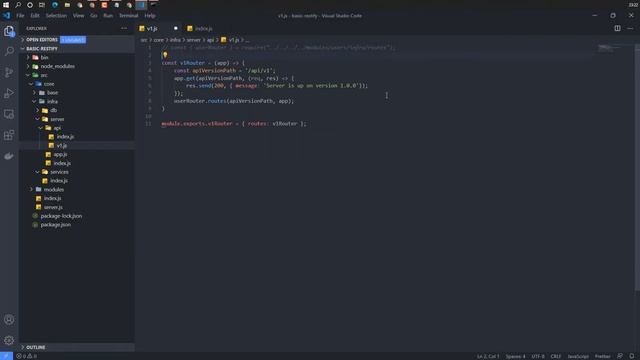Click the unsaved dot on v1.js tab
The width and height of the screenshot is (640, 360).
(x=176, y=28)
